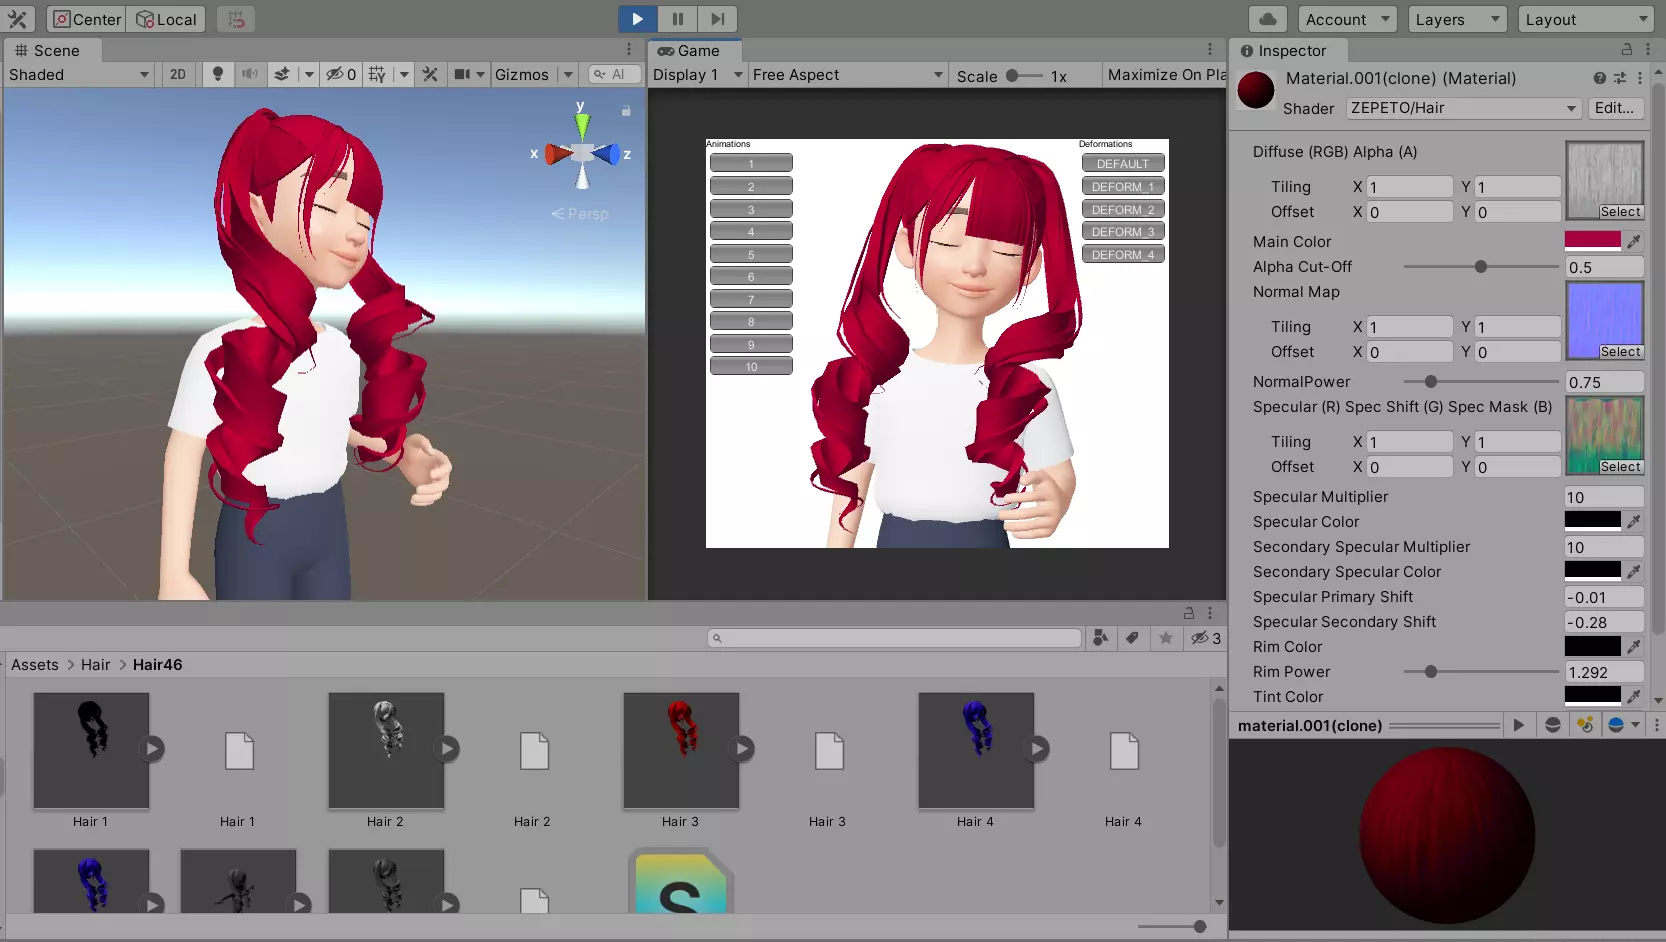
Task: Adjust the Game view Scale slider
Action: coord(1024,75)
